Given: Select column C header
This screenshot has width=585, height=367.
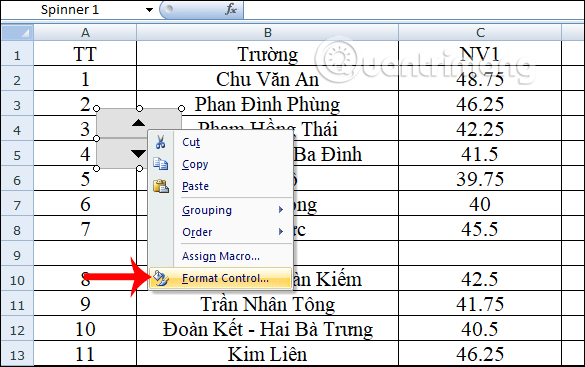Looking at the screenshot, I should pyautogui.click(x=480, y=32).
